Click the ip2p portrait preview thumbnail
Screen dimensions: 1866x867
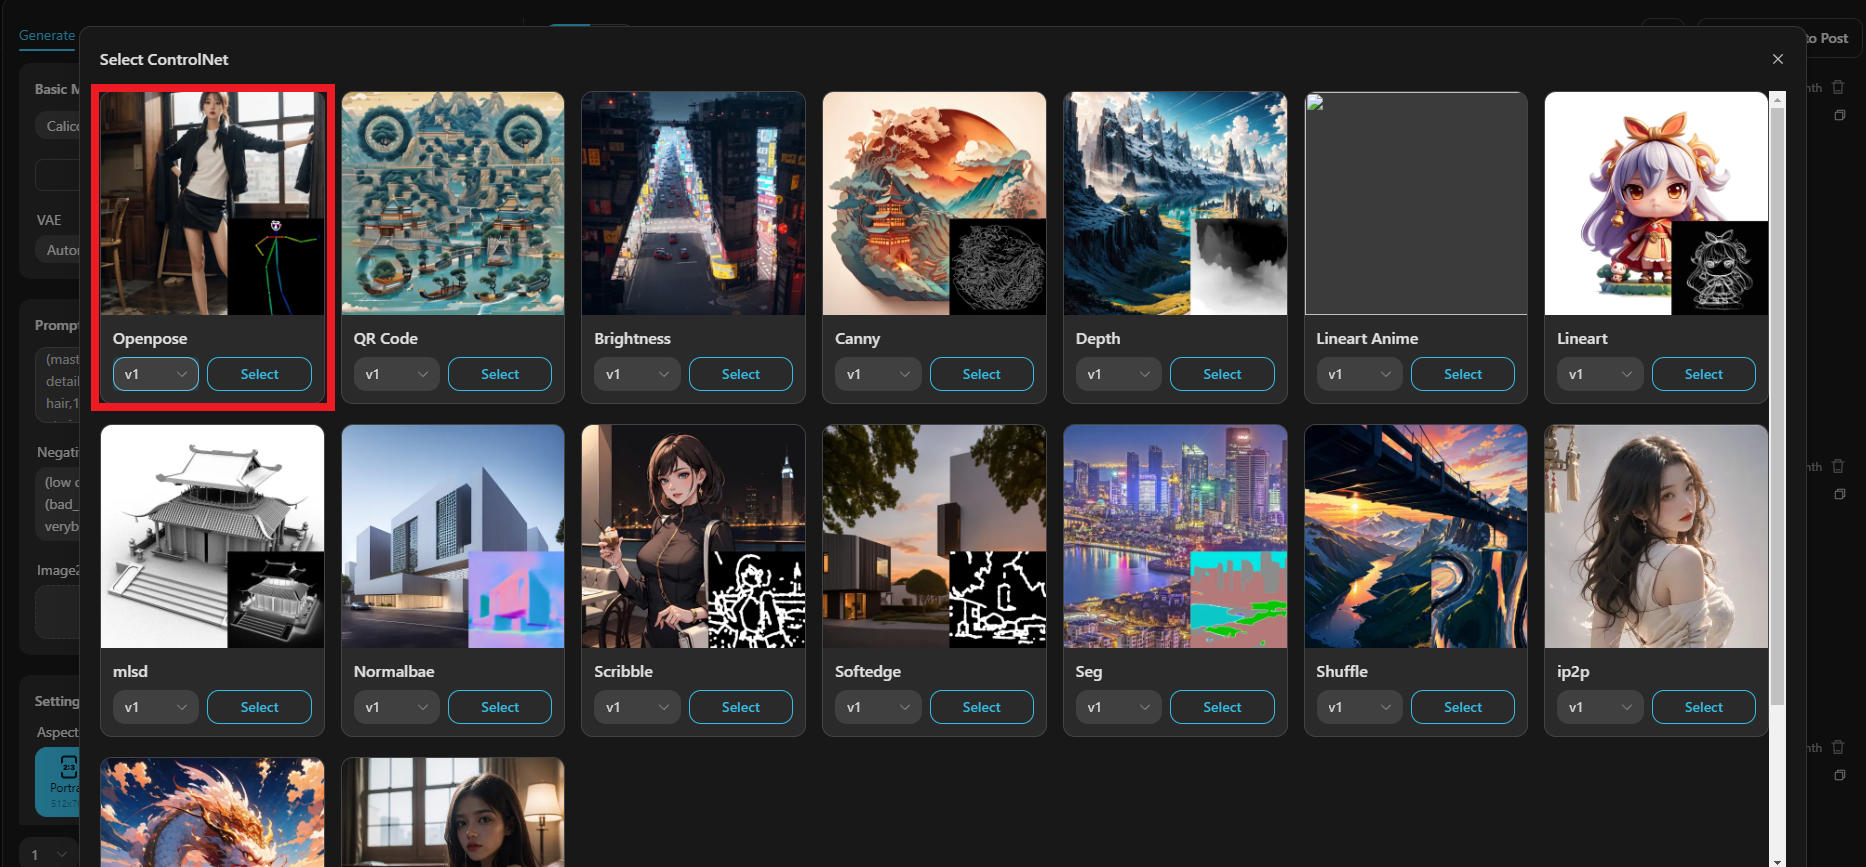point(1655,536)
